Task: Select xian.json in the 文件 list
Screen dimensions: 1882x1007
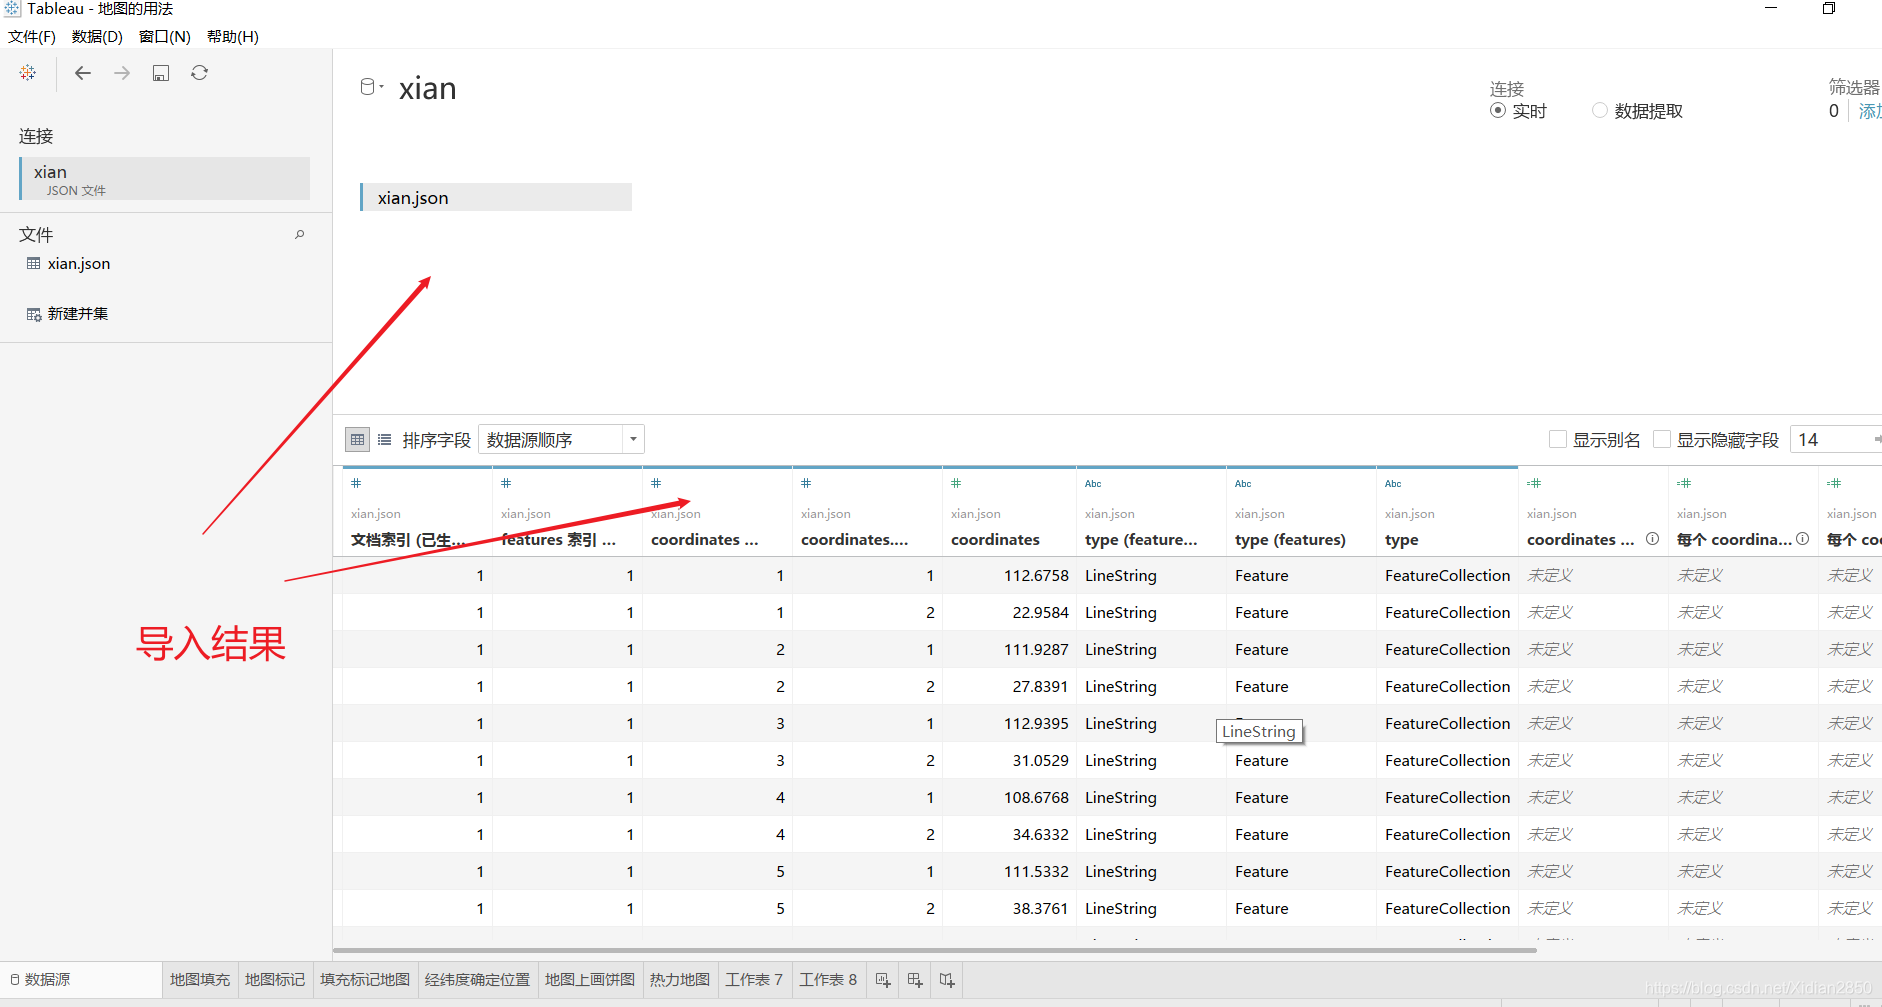Action: (79, 264)
